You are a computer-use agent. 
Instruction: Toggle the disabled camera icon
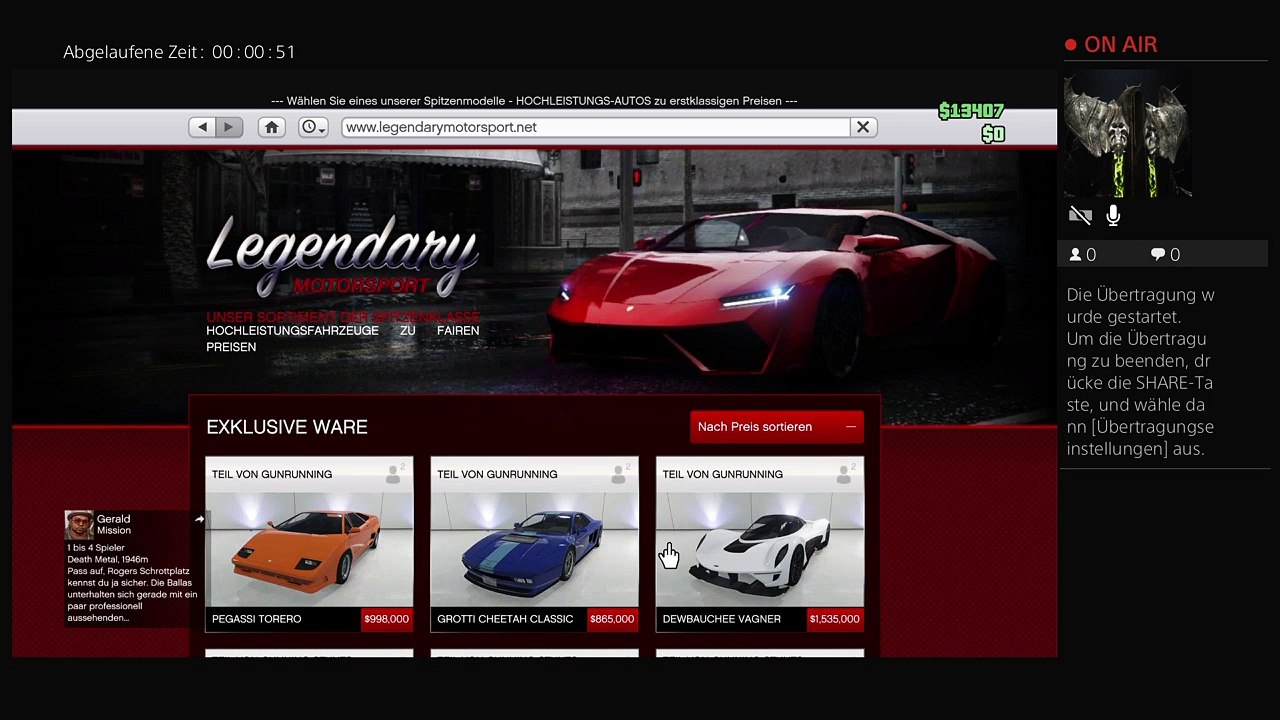point(1080,216)
